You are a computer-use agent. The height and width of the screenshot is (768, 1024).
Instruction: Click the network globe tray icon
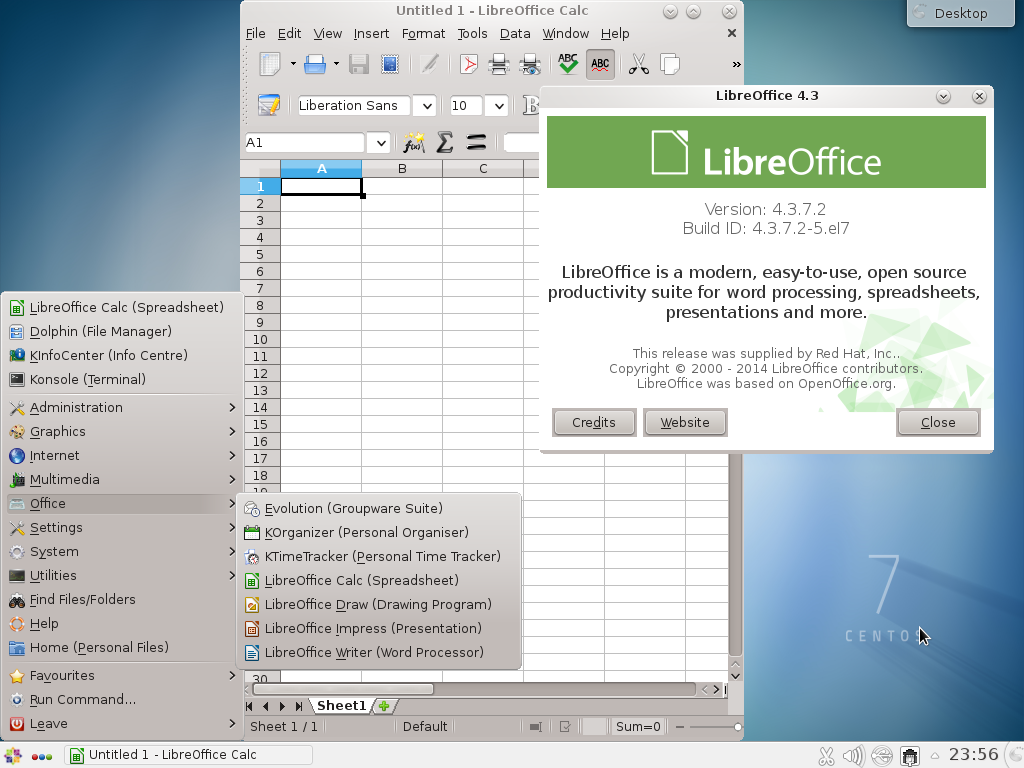(882, 756)
